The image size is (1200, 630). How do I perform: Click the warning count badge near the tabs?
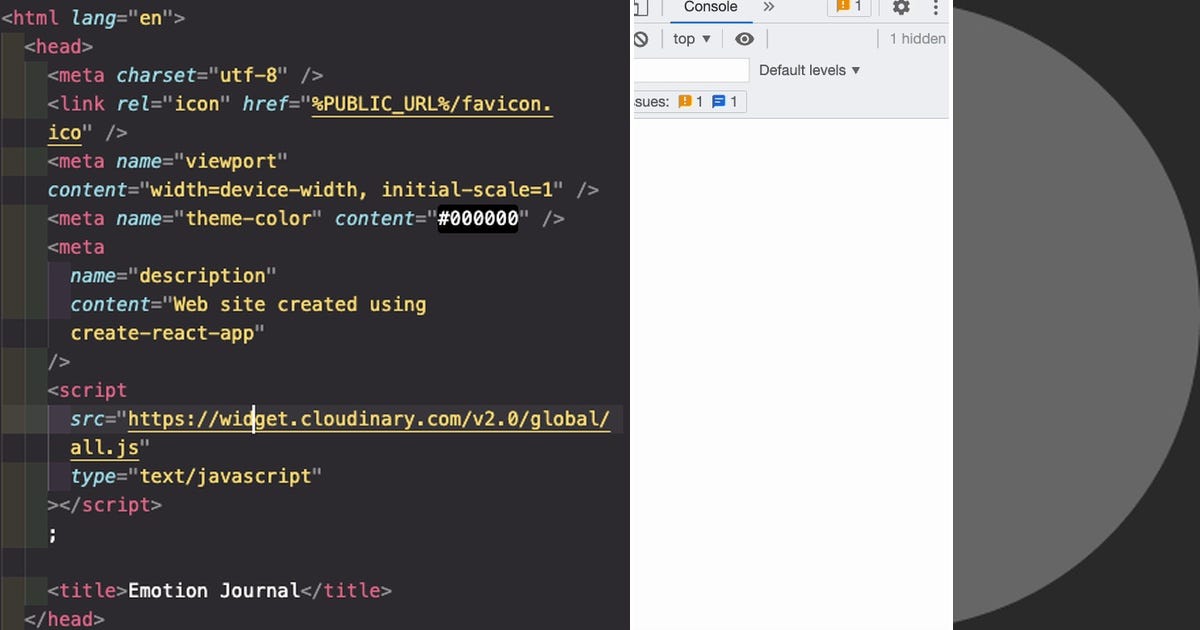click(849, 7)
